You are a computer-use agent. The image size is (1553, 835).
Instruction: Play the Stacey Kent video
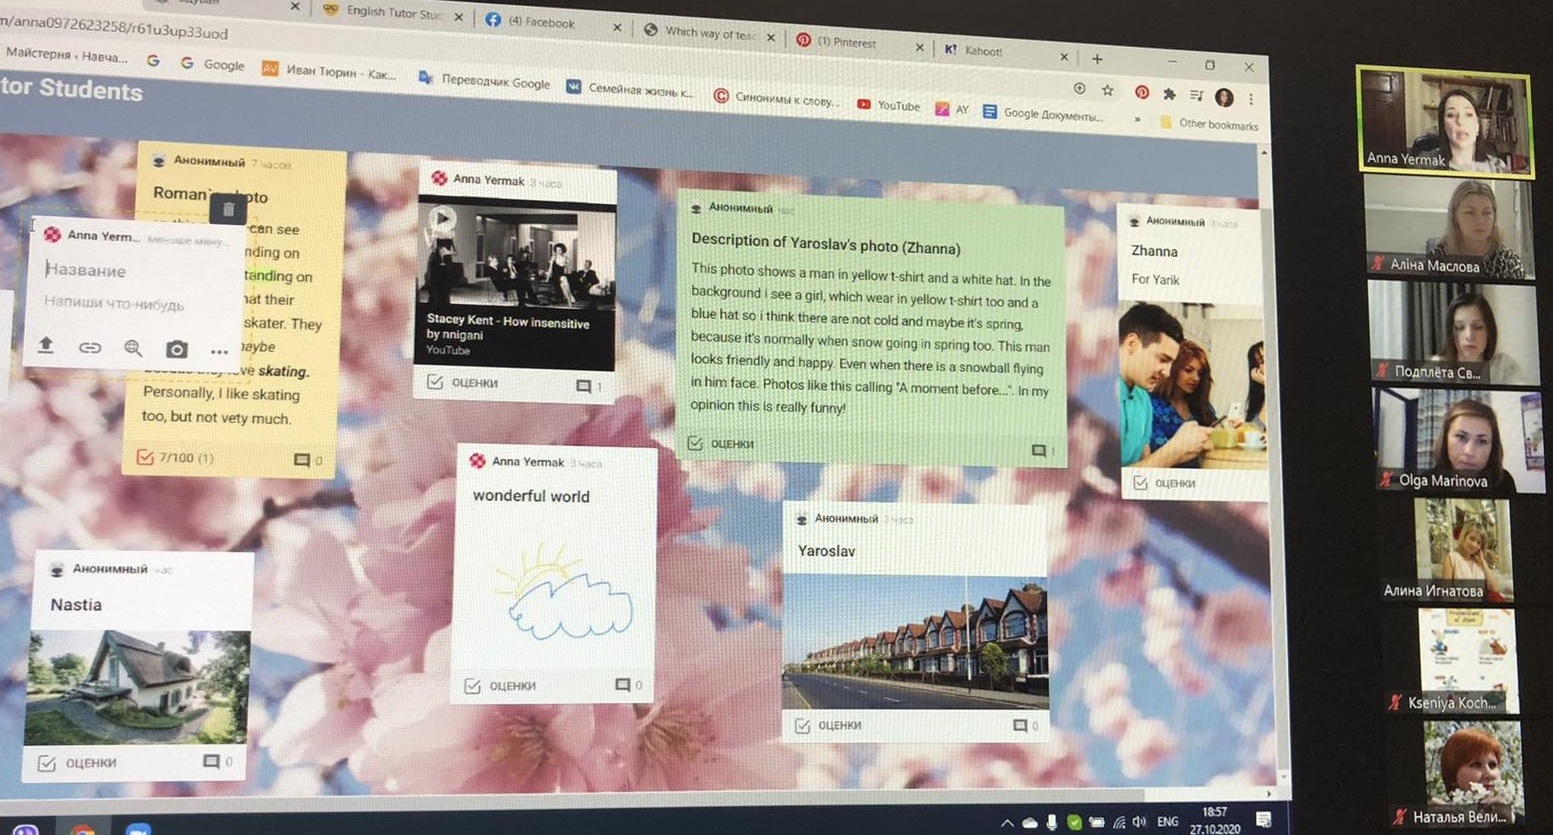point(442,218)
